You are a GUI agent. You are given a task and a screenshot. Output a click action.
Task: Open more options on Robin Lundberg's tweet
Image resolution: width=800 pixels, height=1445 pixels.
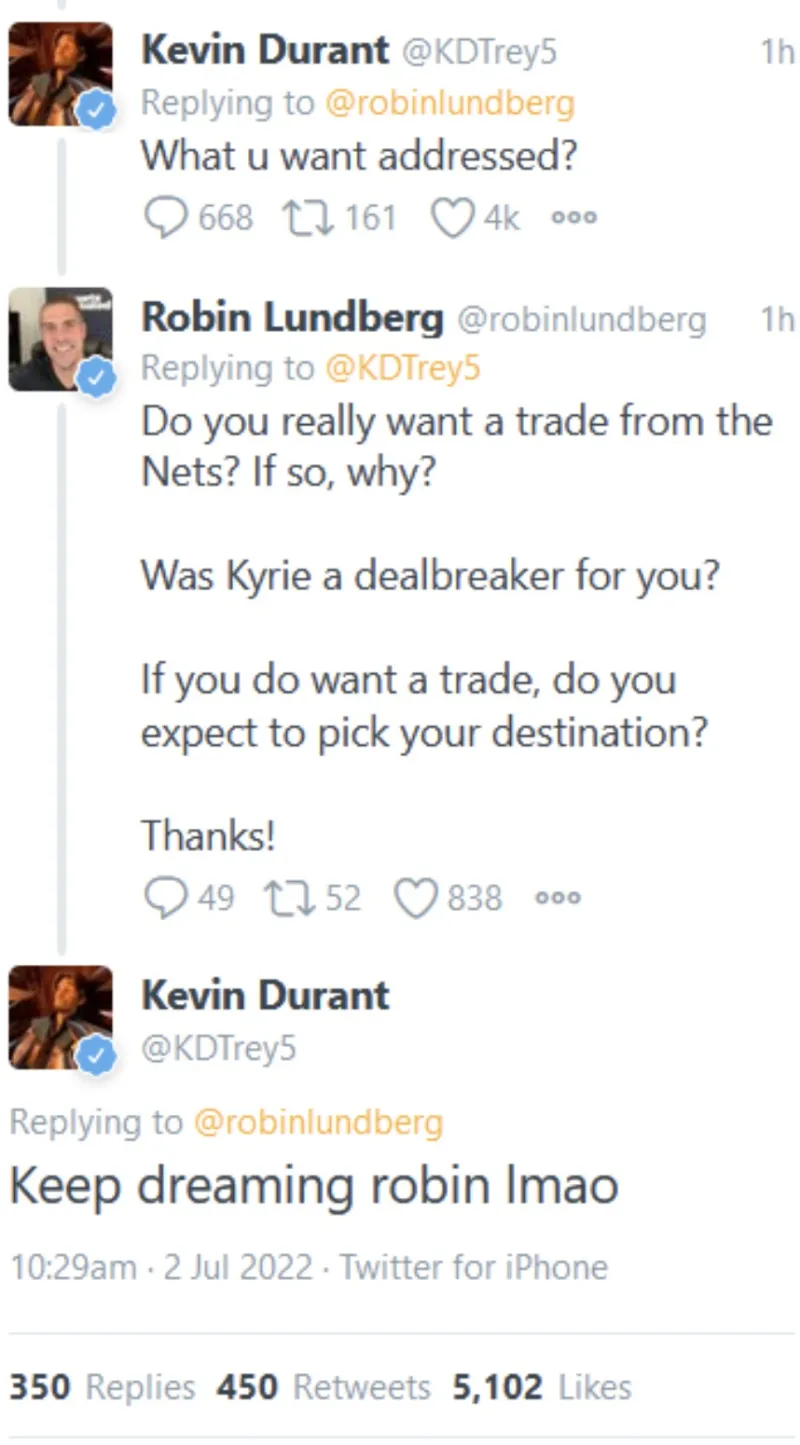pyautogui.click(x=558, y=897)
